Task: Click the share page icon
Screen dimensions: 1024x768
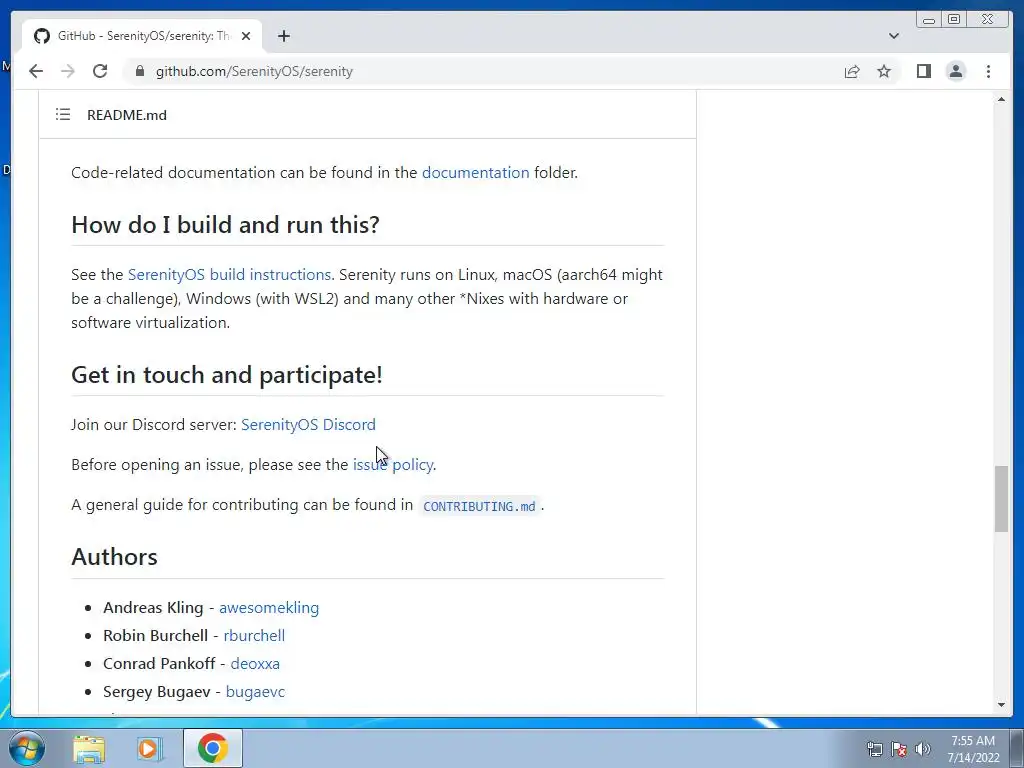Action: [x=852, y=71]
